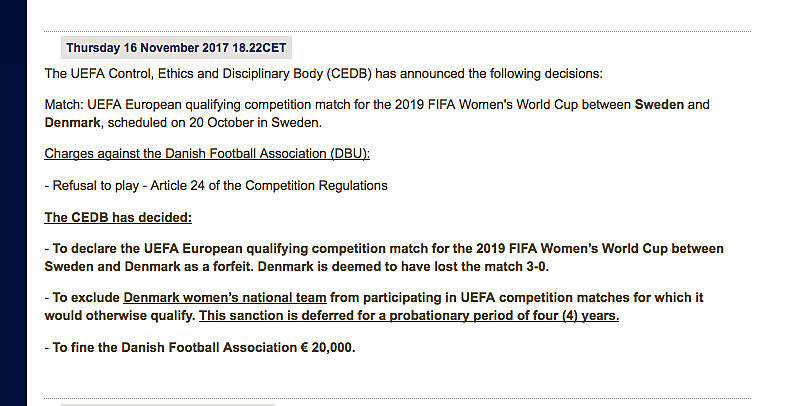Image resolution: width=790 pixels, height=406 pixels.
Task: Click bold "Denmark" before "scheduled on 20 October"
Action: (x=73, y=122)
